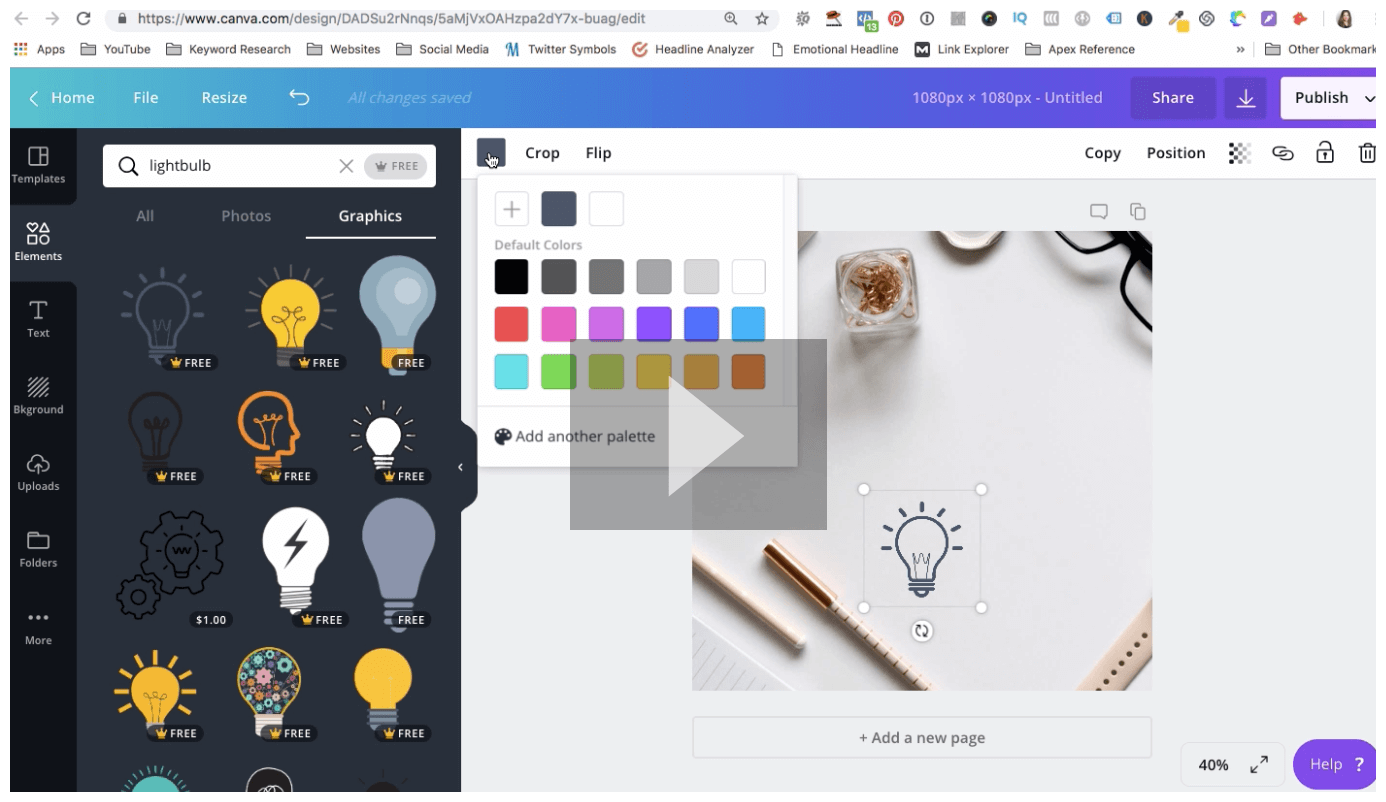Click + Add a new page
Image resolution: width=1386 pixels, height=802 pixels.
922,738
